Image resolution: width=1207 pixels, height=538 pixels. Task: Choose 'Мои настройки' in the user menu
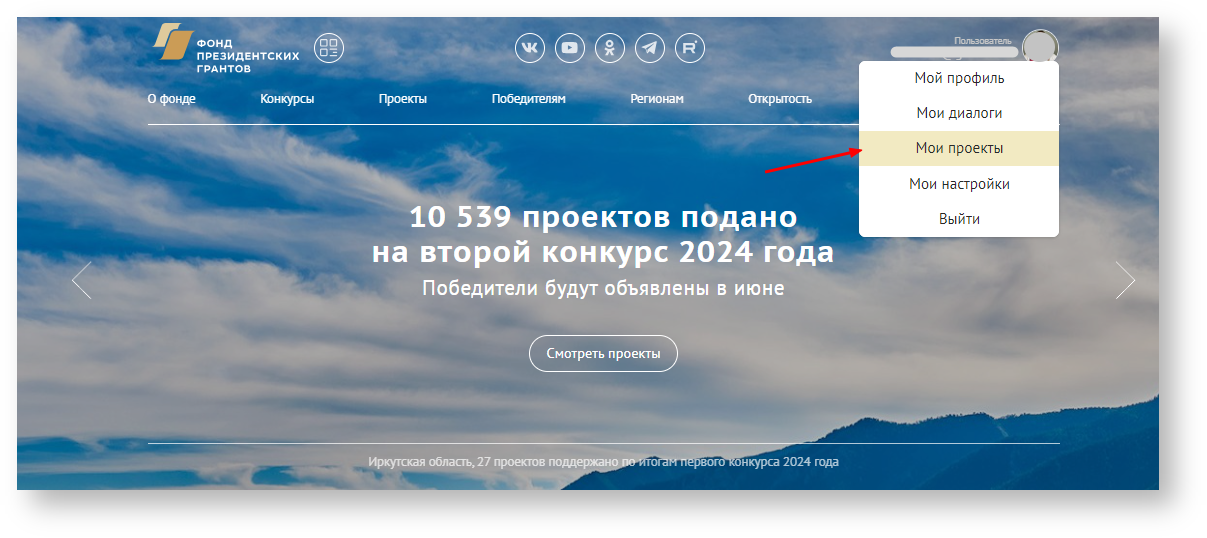(x=959, y=184)
